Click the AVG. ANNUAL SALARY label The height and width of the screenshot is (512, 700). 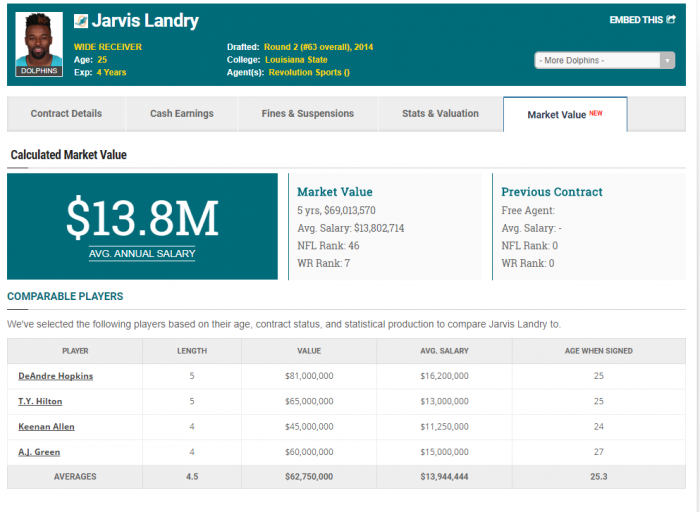(142, 254)
